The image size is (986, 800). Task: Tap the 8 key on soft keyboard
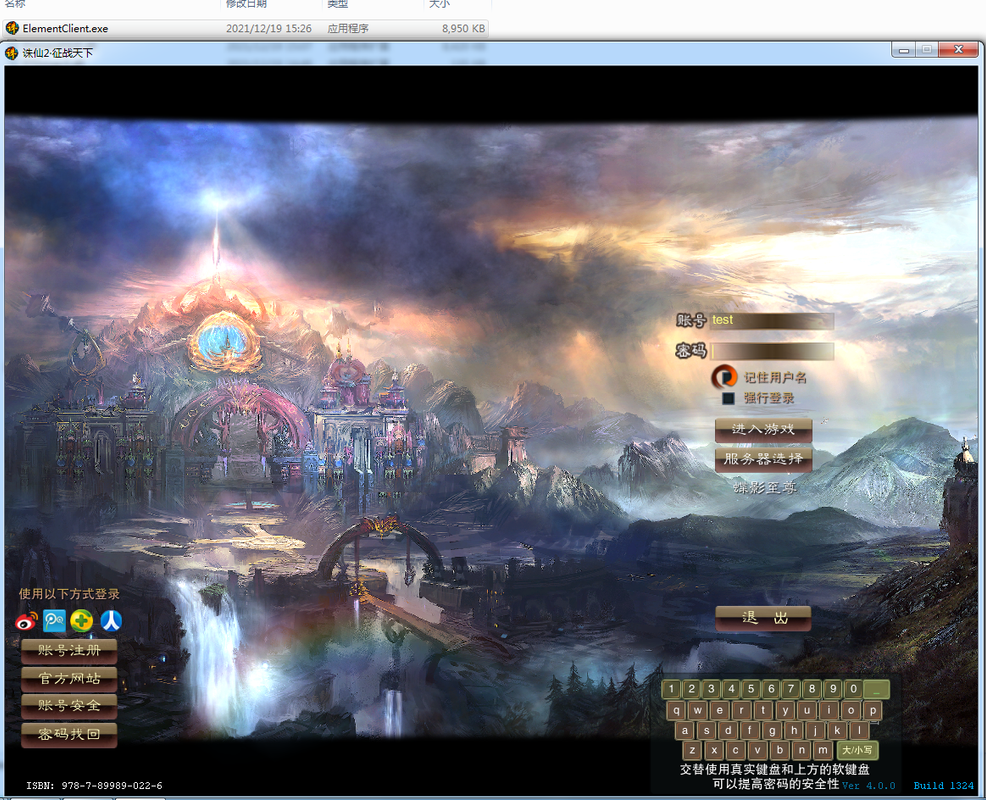tap(812, 689)
